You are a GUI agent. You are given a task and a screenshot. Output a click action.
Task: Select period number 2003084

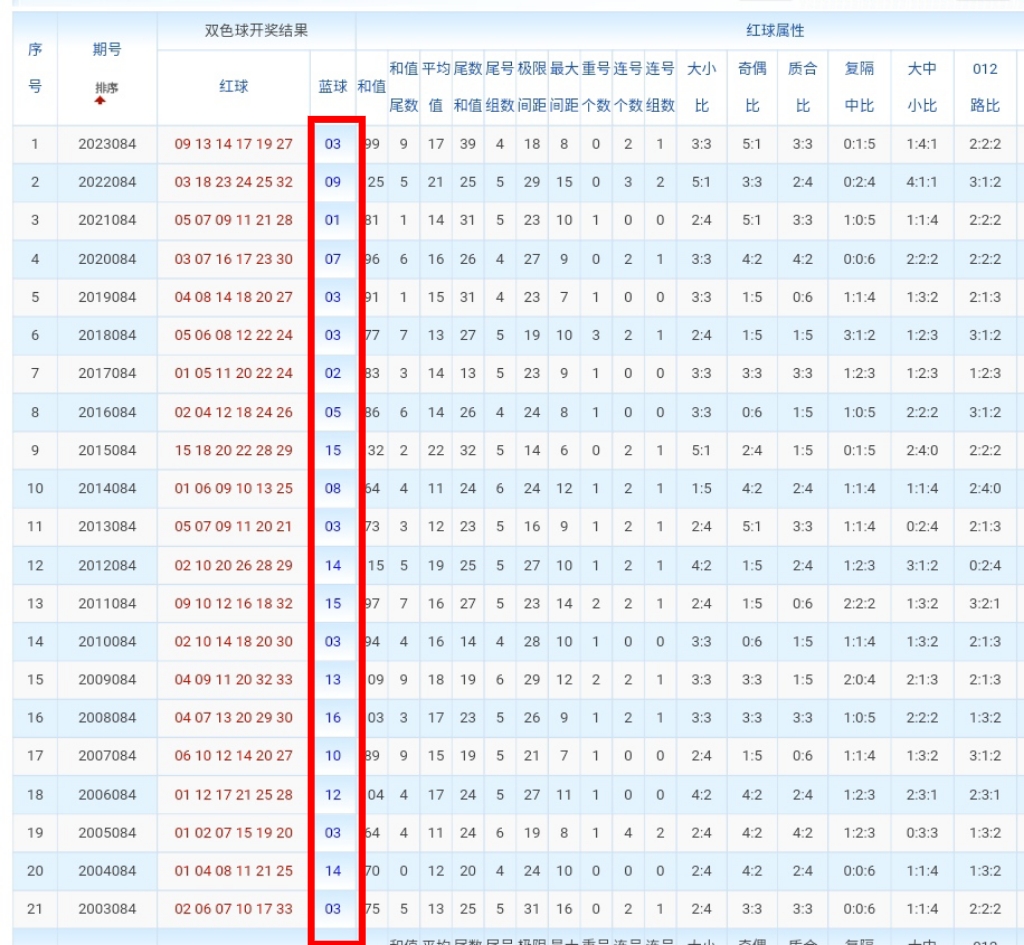click(x=107, y=908)
